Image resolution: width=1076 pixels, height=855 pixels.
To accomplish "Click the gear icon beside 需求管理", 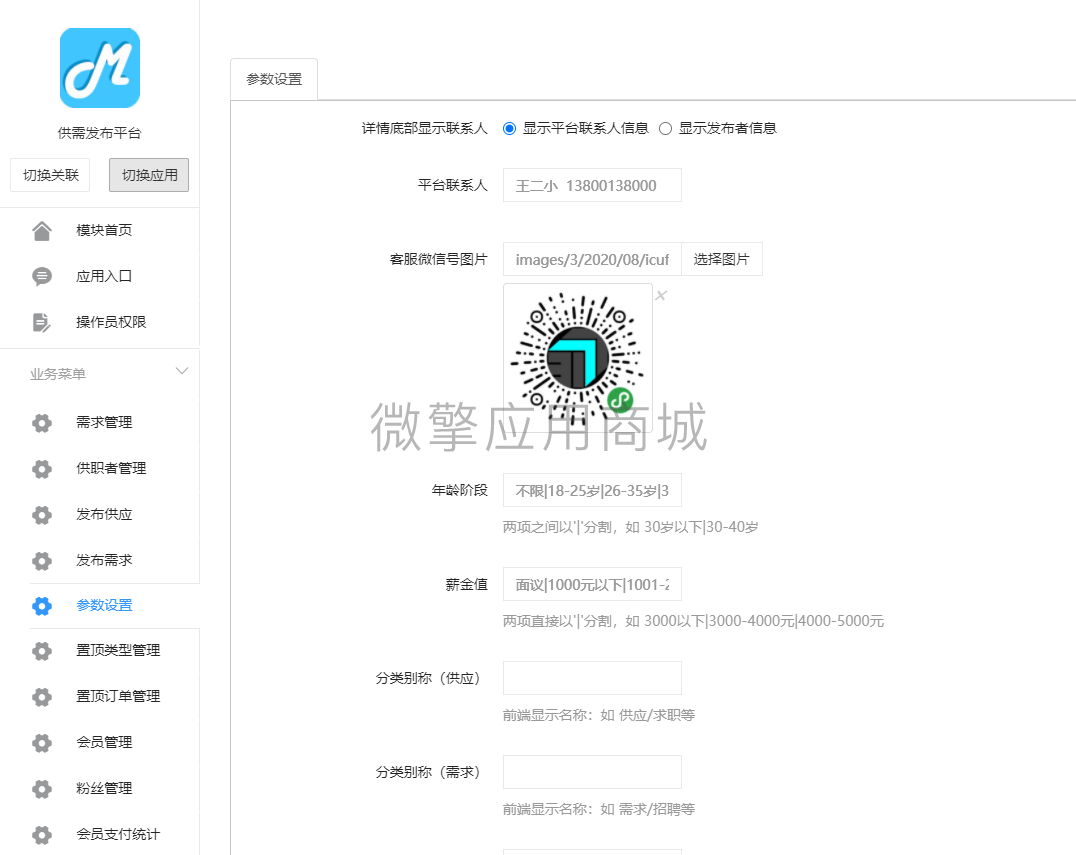I will [42, 423].
